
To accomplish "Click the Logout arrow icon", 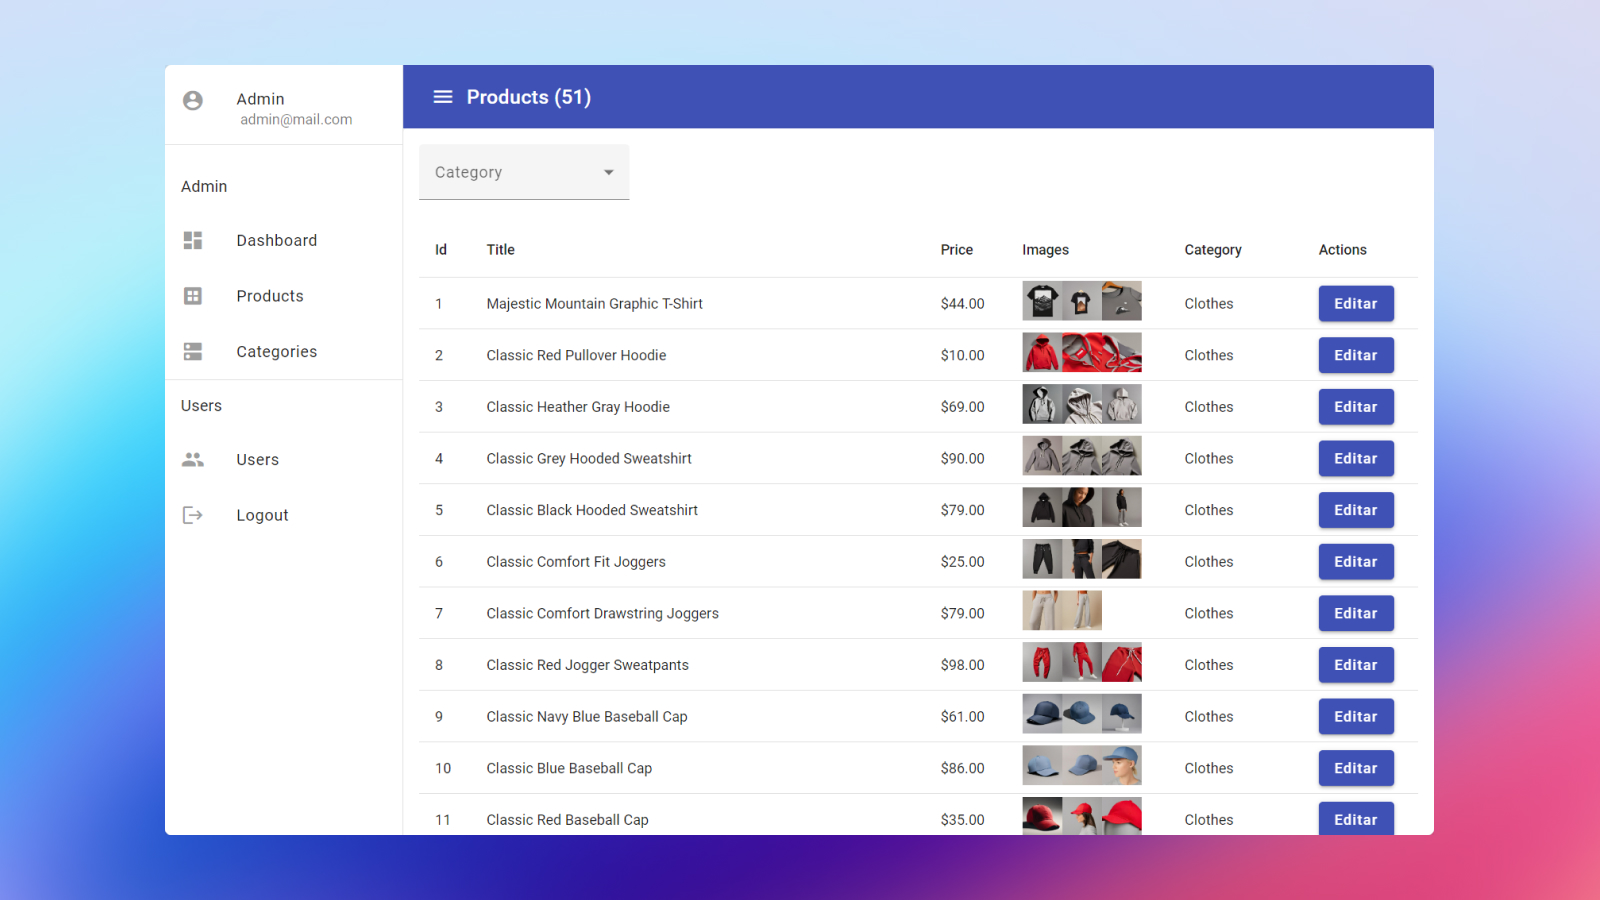I will click(x=193, y=515).
